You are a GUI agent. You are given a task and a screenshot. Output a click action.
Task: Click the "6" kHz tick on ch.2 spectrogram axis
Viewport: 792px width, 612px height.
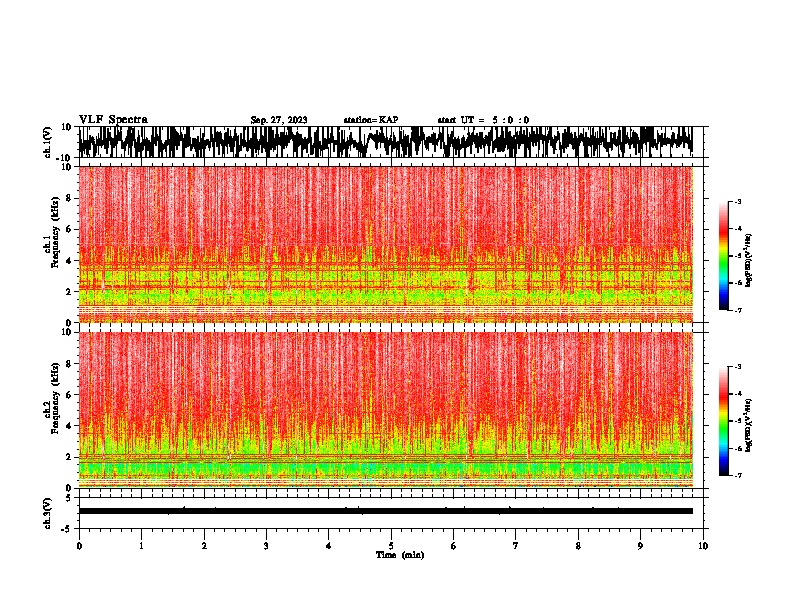pyautogui.click(x=70, y=394)
